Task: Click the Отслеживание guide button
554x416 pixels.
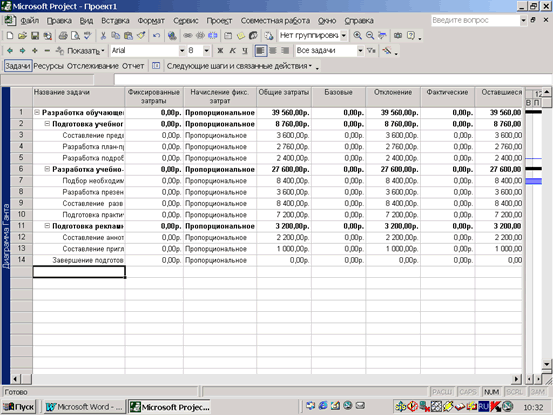Action: pos(93,66)
